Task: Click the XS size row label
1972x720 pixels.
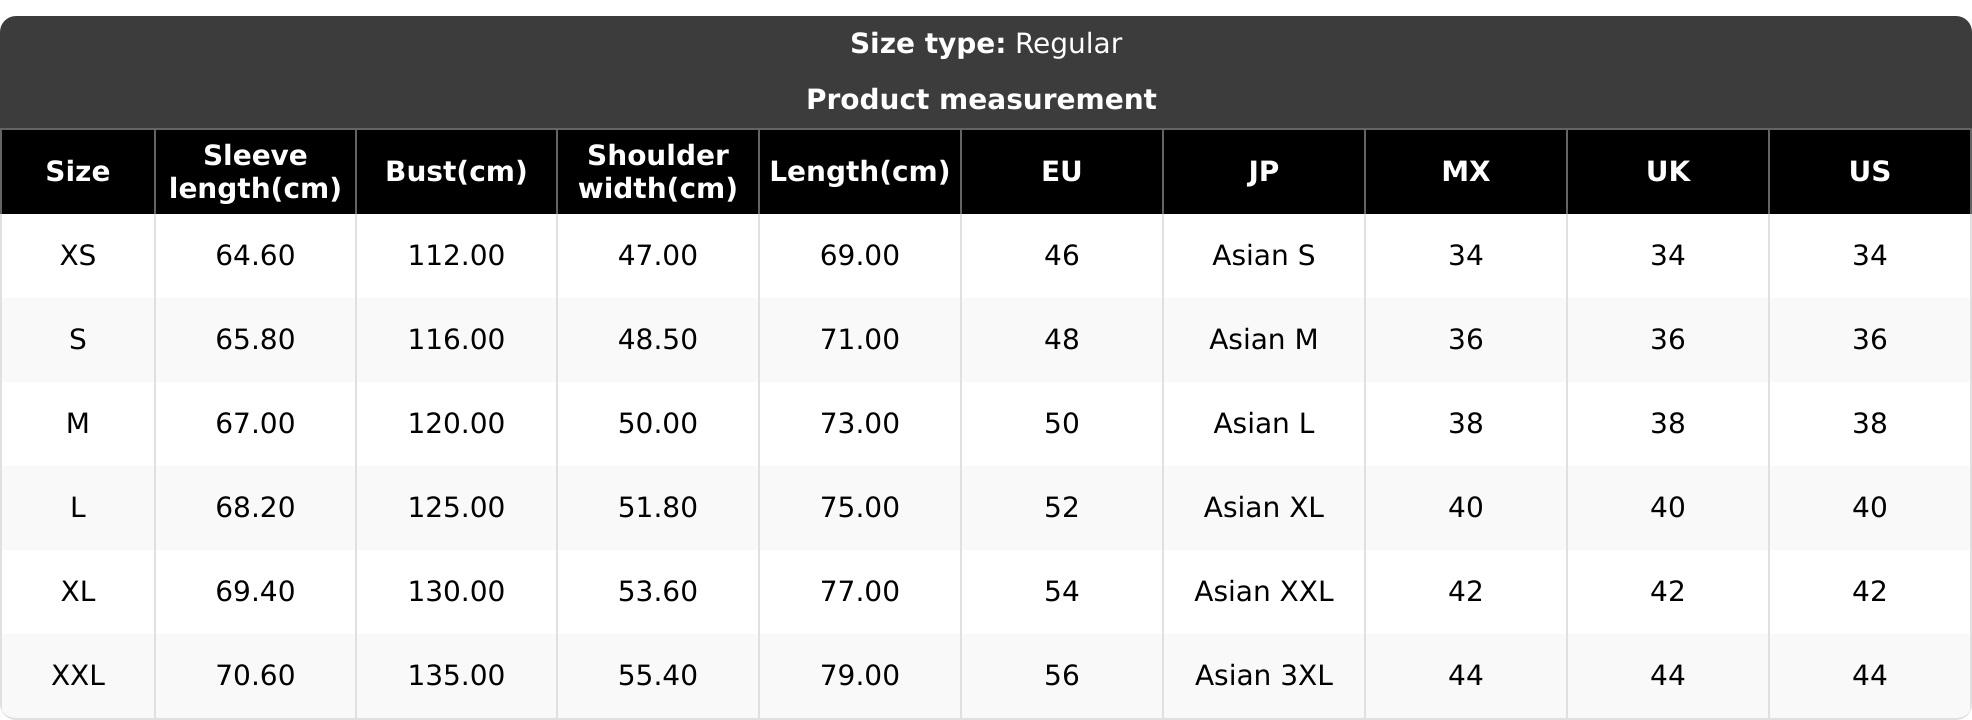Action: click(x=78, y=256)
